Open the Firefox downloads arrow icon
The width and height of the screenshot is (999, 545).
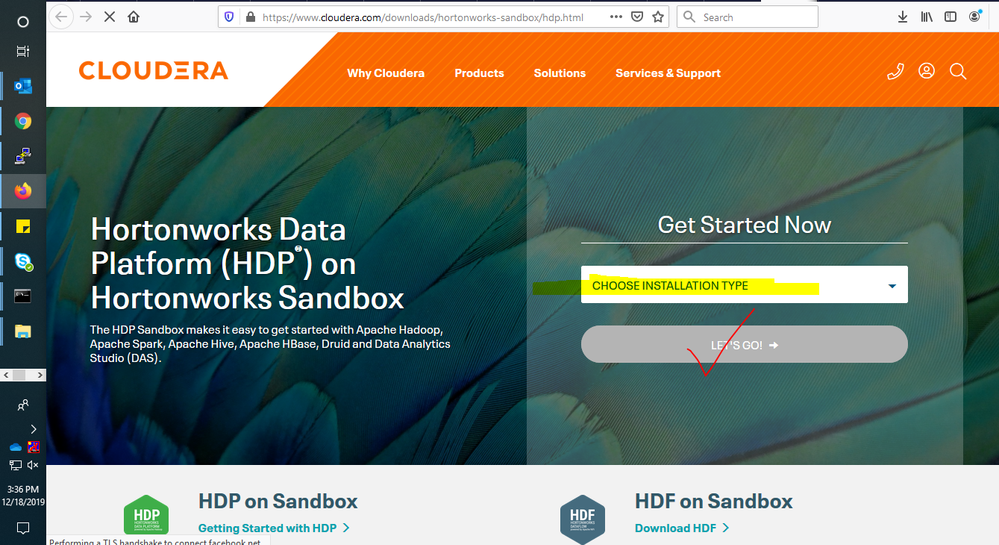[x=902, y=17]
